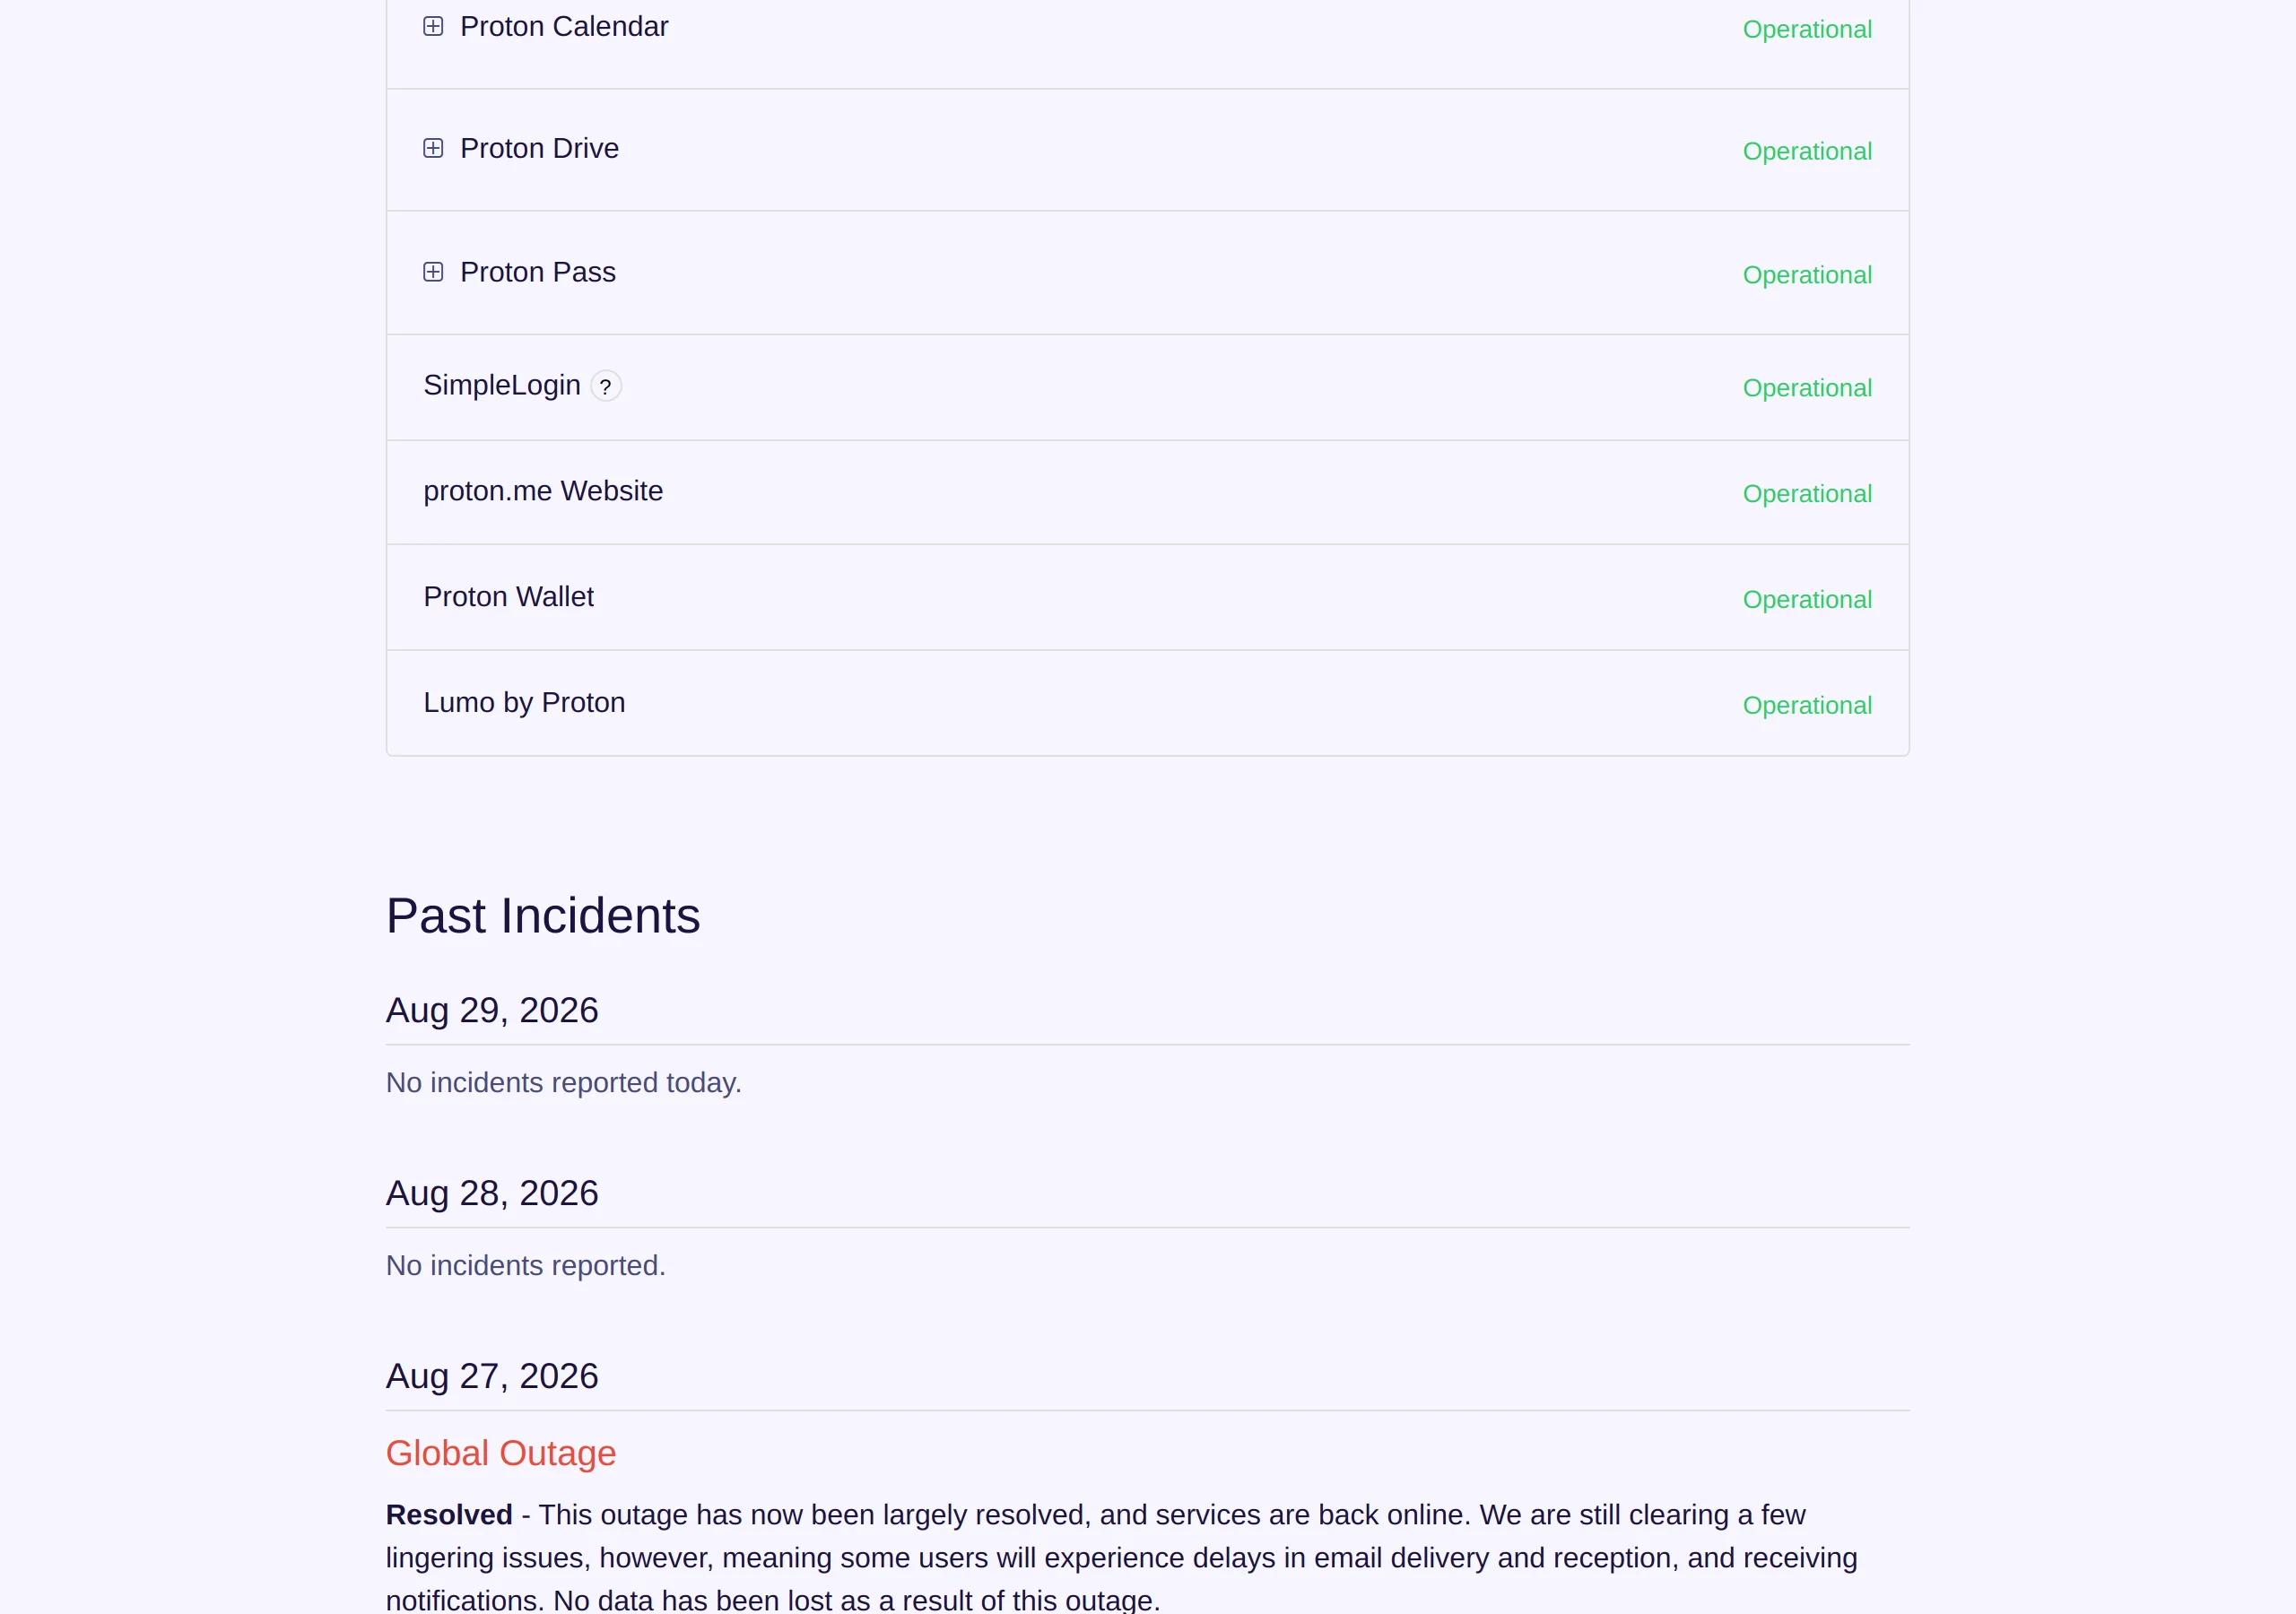2296x1614 pixels.
Task: Expand the Proton Drive component group
Action: tap(433, 148)
